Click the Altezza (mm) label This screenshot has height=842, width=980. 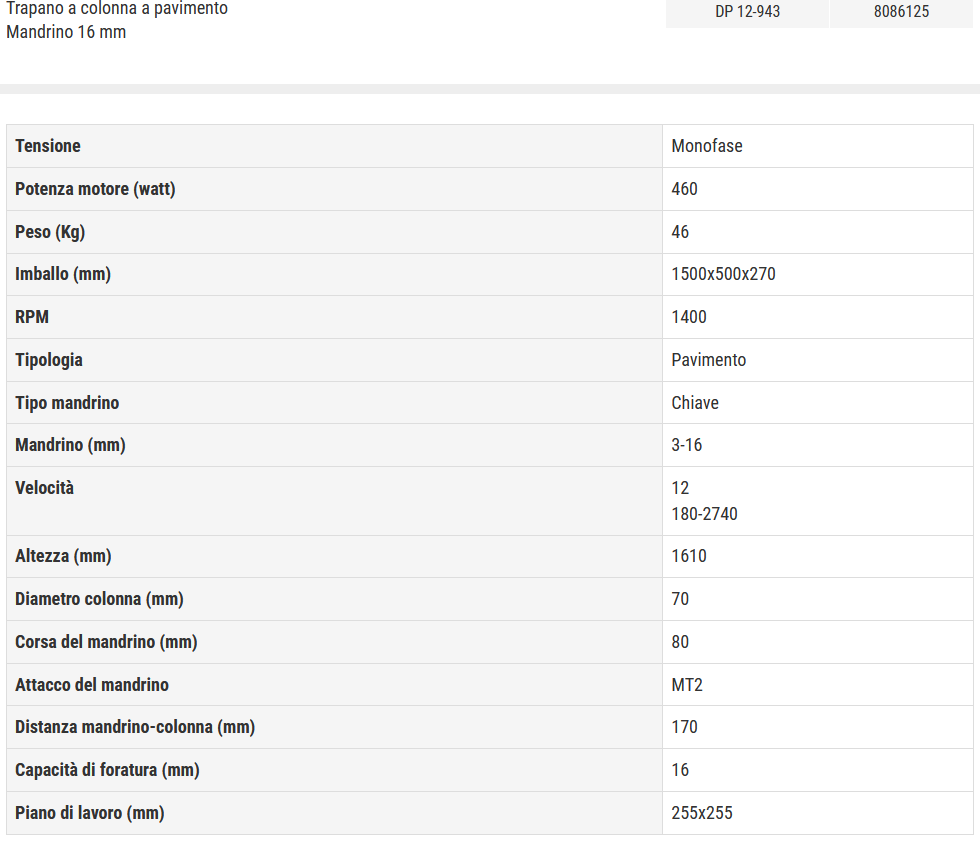[63, 556]
